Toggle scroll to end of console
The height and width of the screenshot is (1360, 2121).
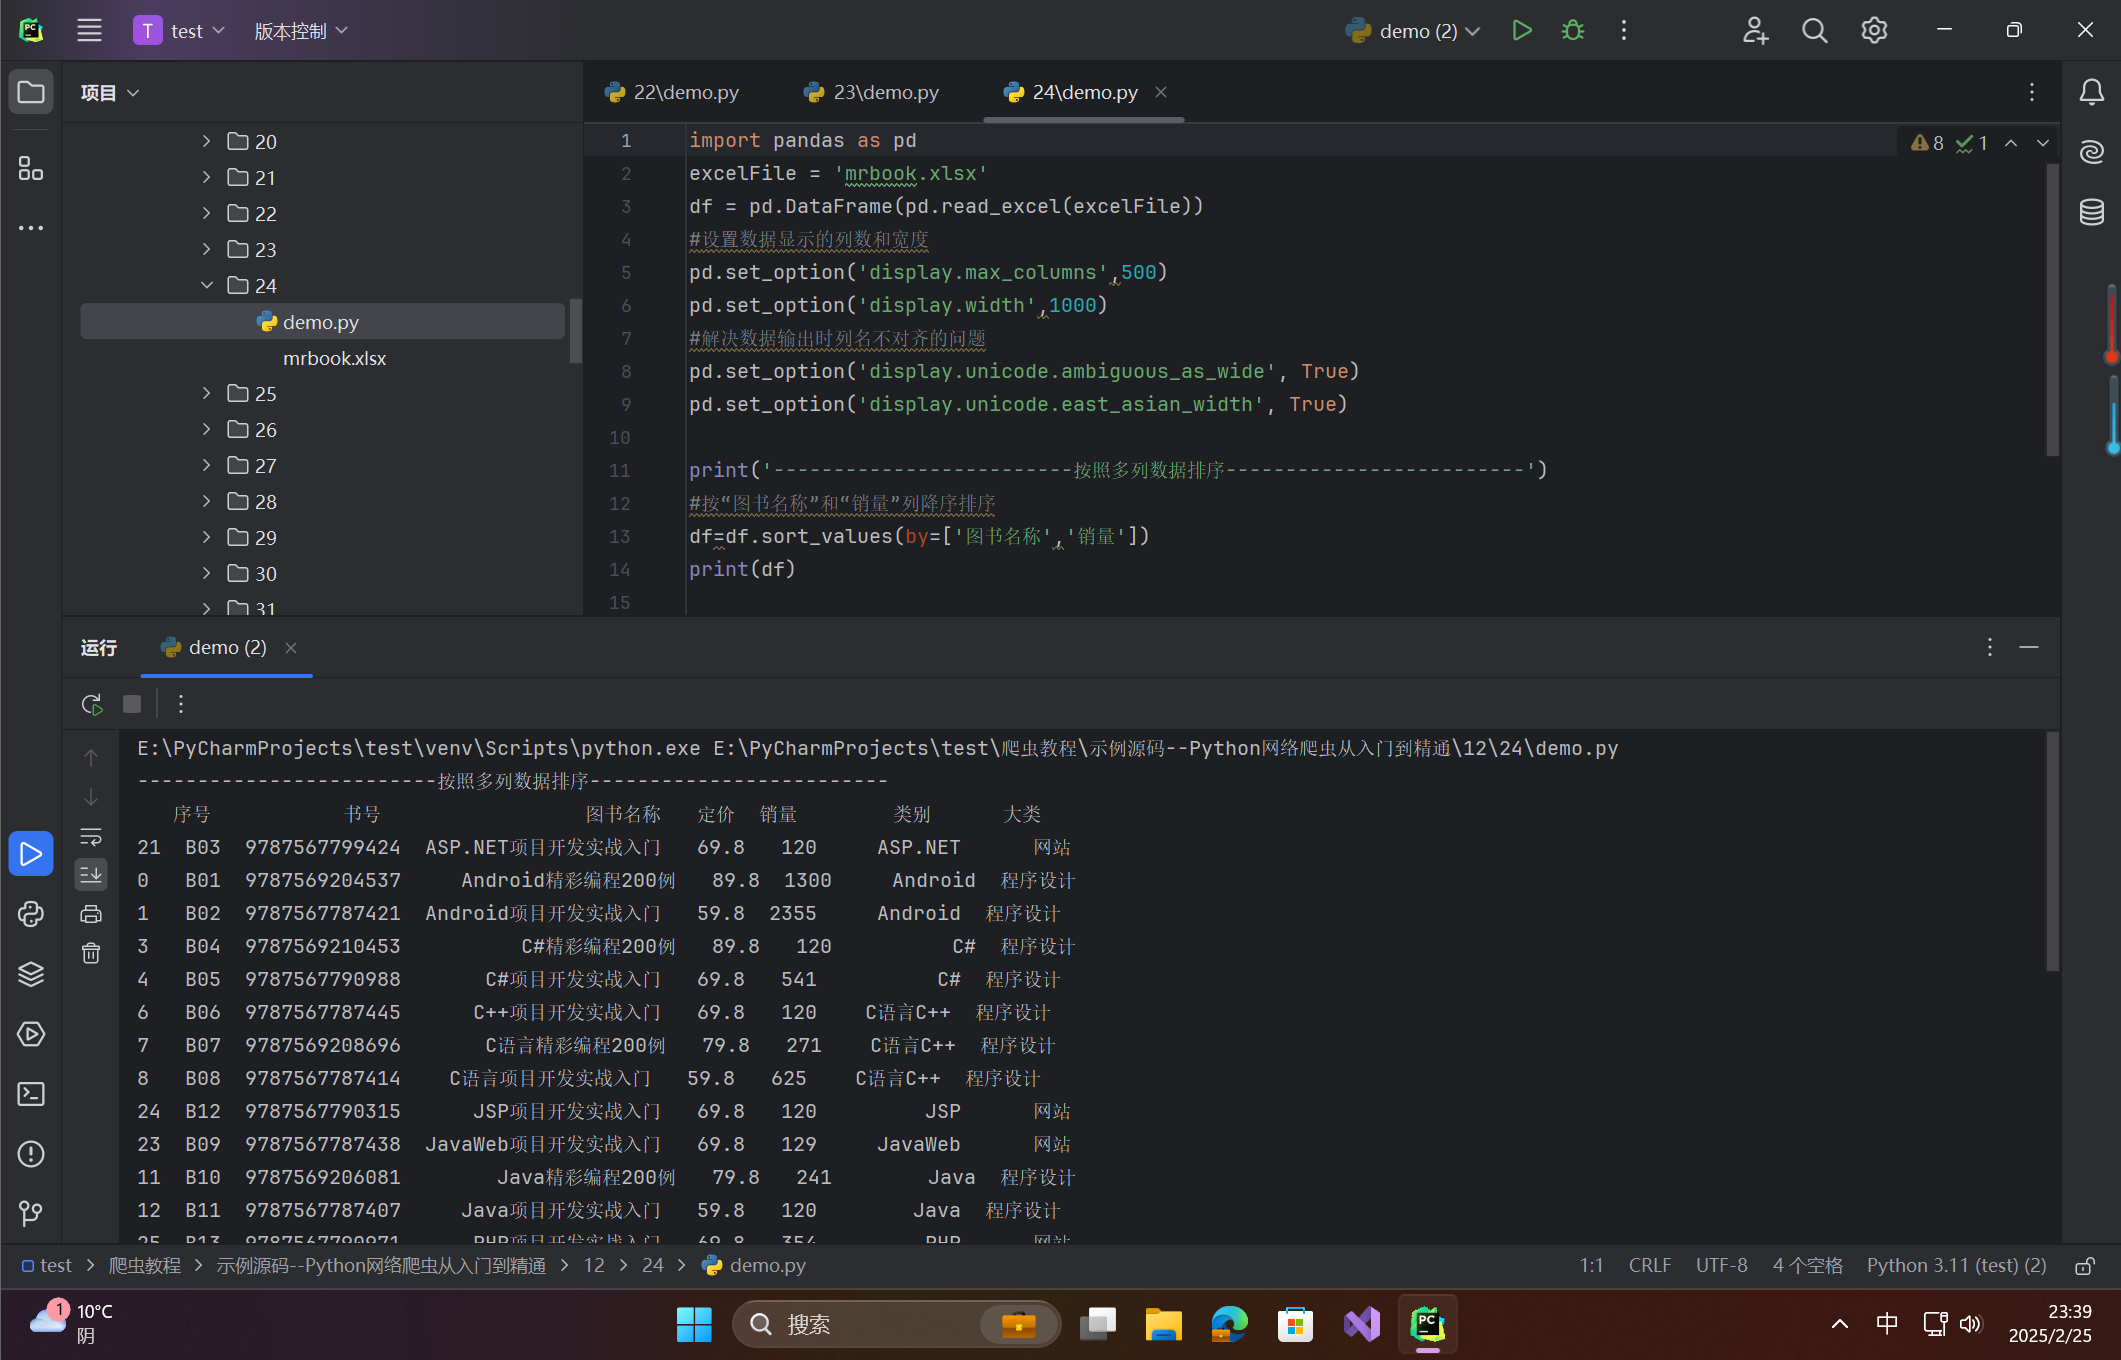point(91,875)
